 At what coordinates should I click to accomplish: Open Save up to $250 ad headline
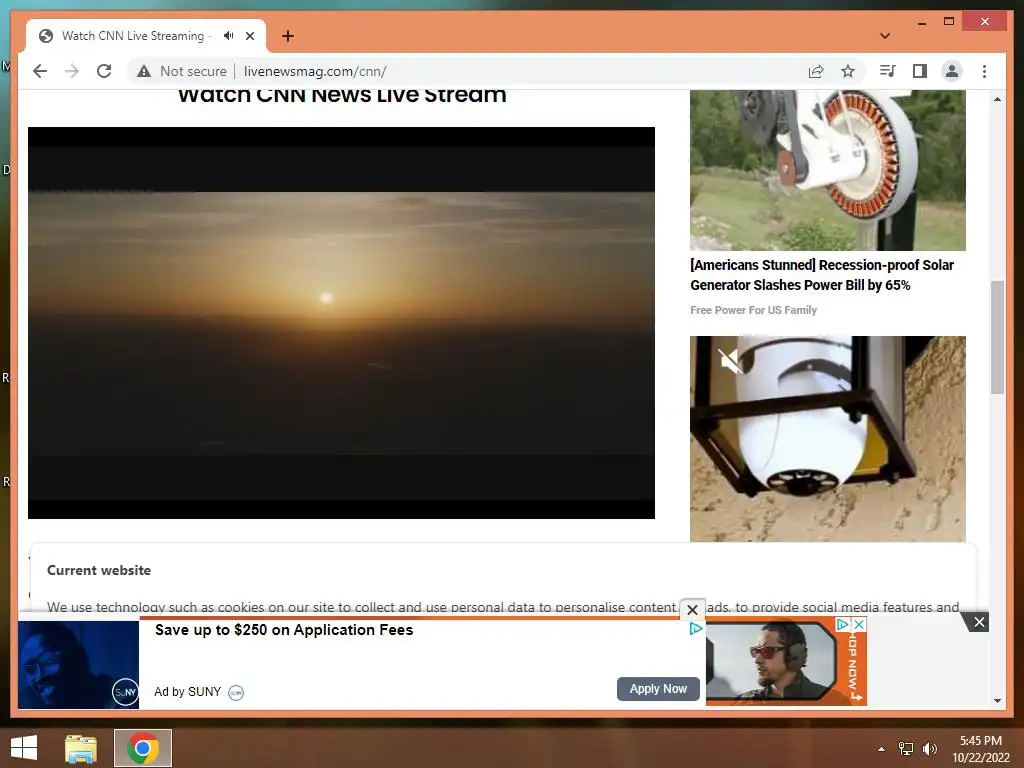pyautogui.click(x=284, y=630)
